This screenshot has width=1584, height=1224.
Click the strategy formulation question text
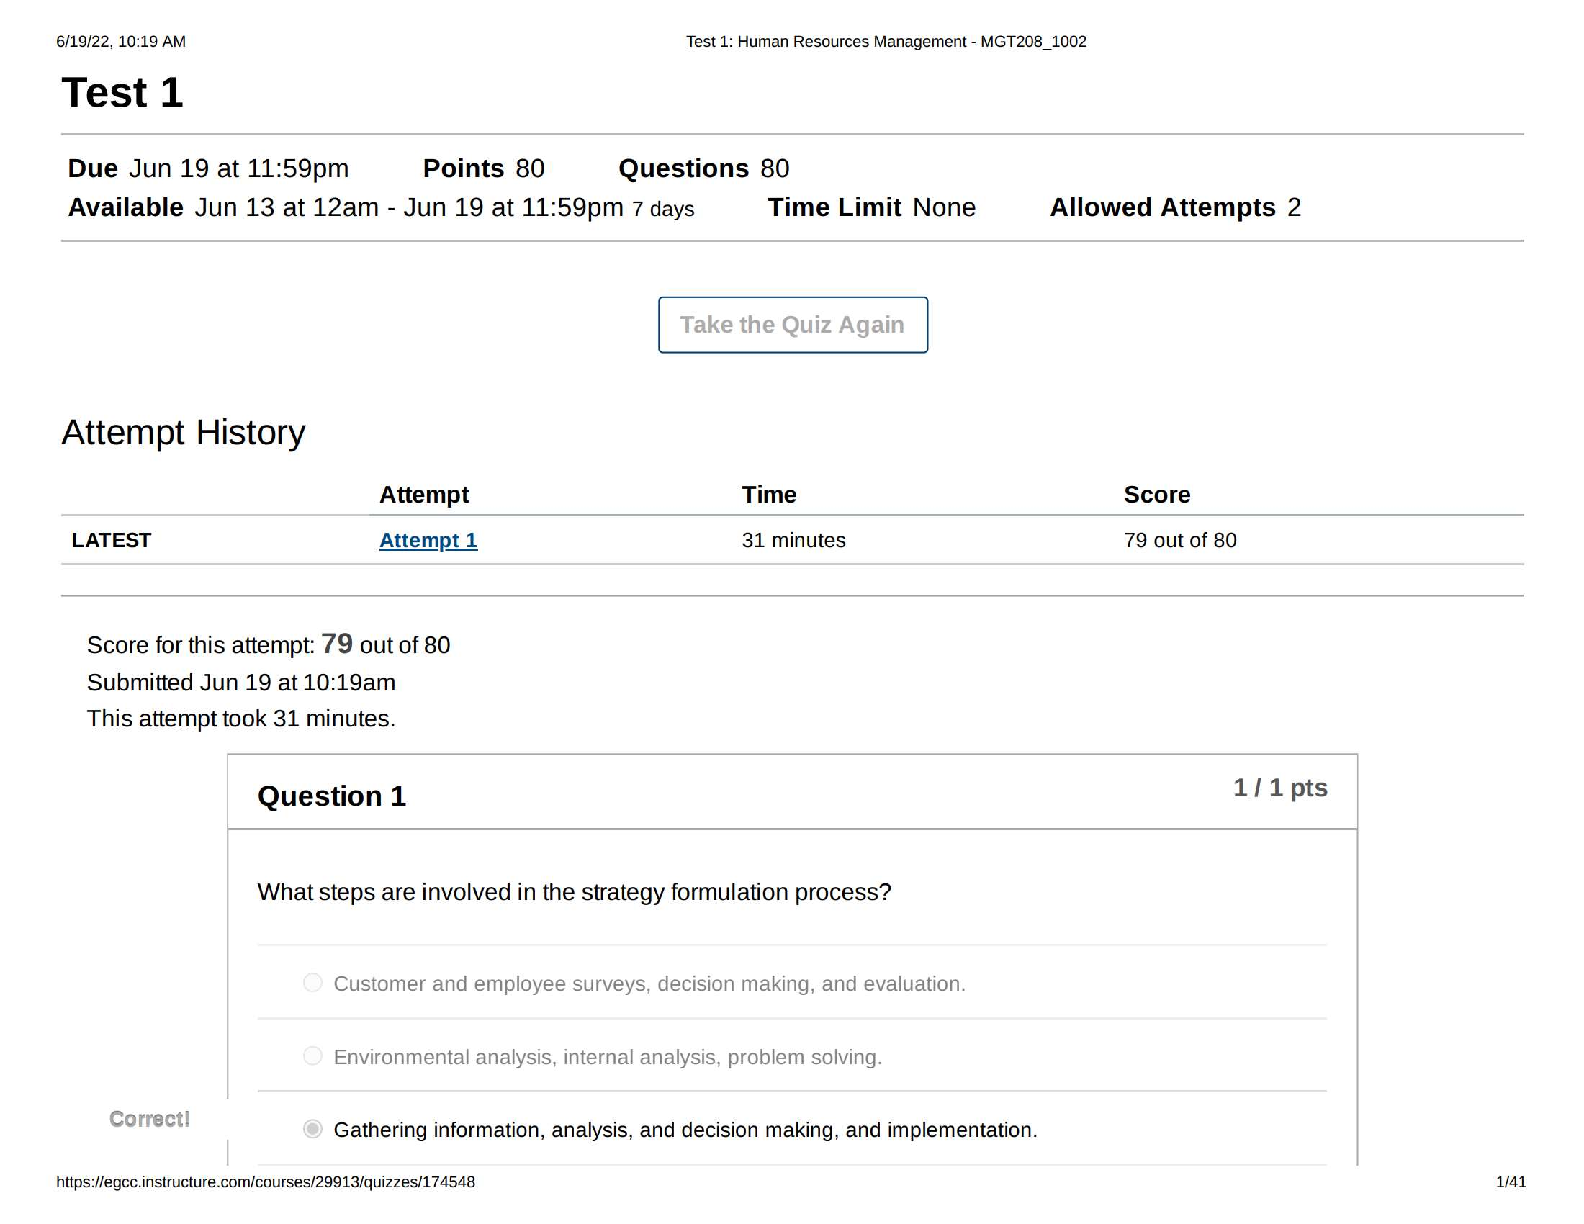click(574, 892)
